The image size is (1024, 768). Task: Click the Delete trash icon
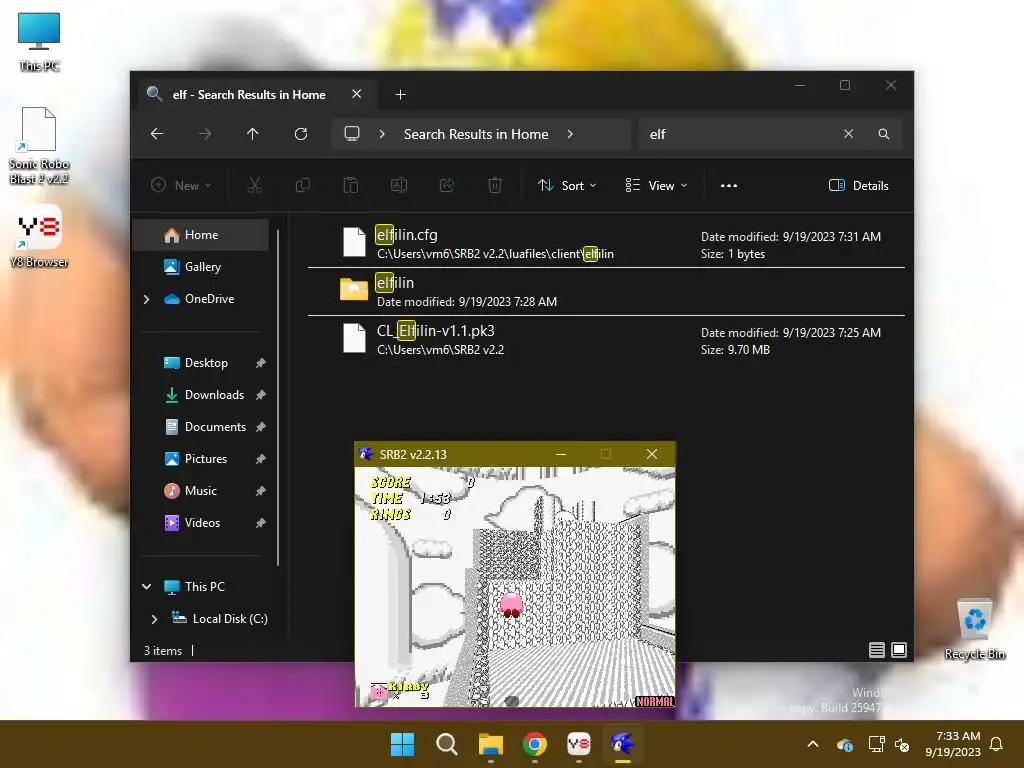tap(495, 185)
